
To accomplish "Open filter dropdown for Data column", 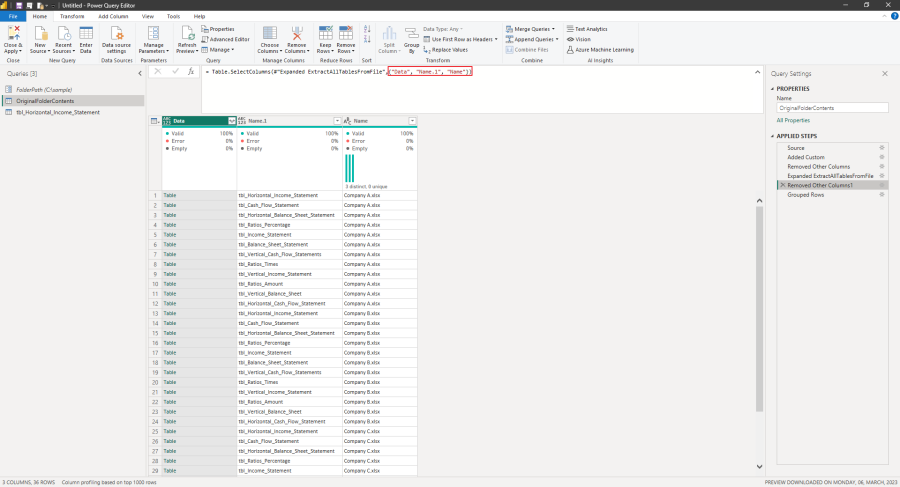I will (x=232, y=121).
